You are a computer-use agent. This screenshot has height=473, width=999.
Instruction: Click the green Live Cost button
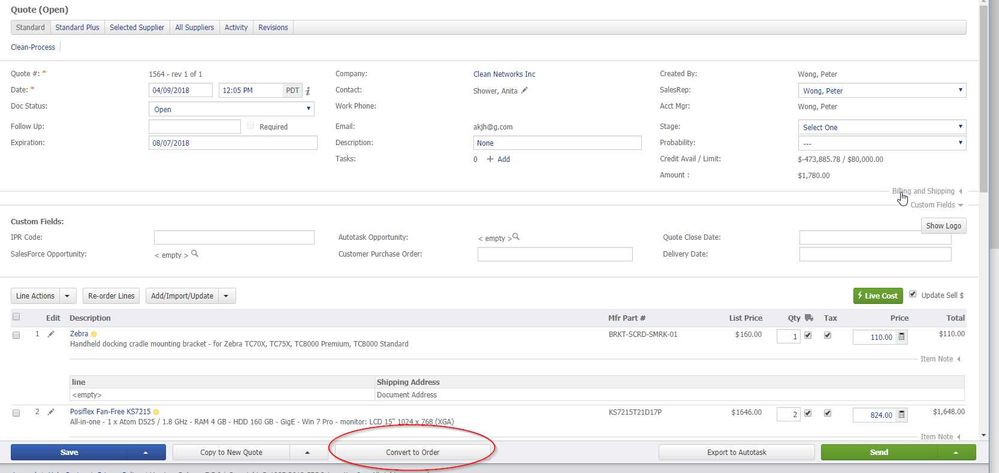click(877, 296)
